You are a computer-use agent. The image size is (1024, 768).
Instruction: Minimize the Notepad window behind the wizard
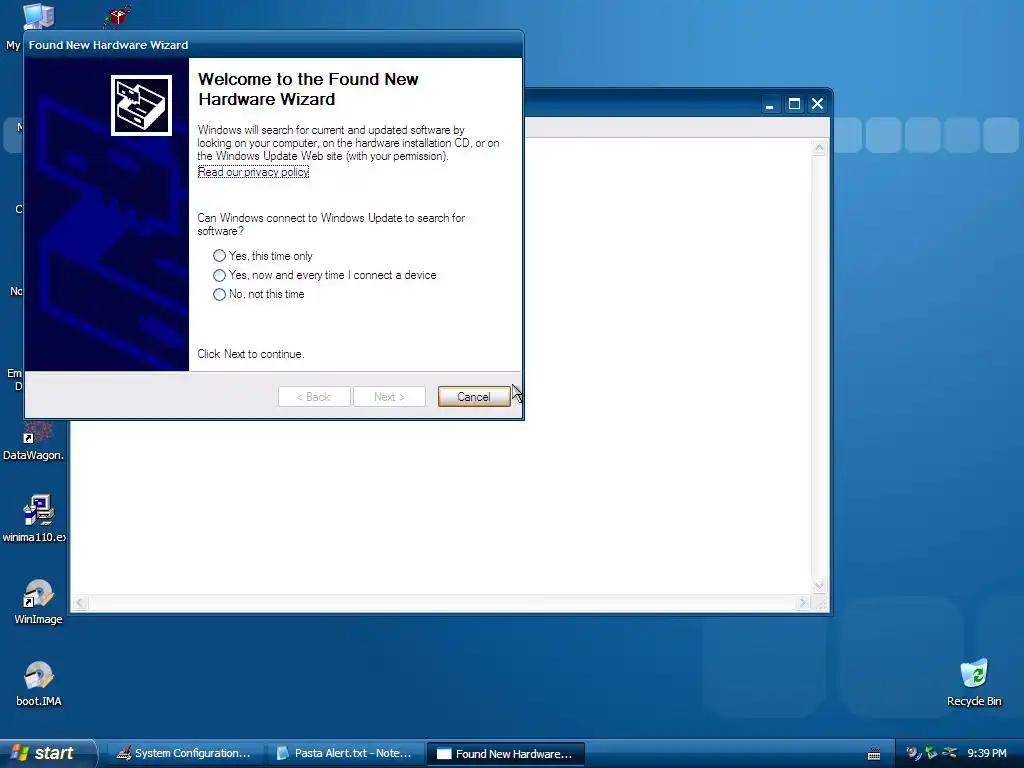click(x=770, y=104)
